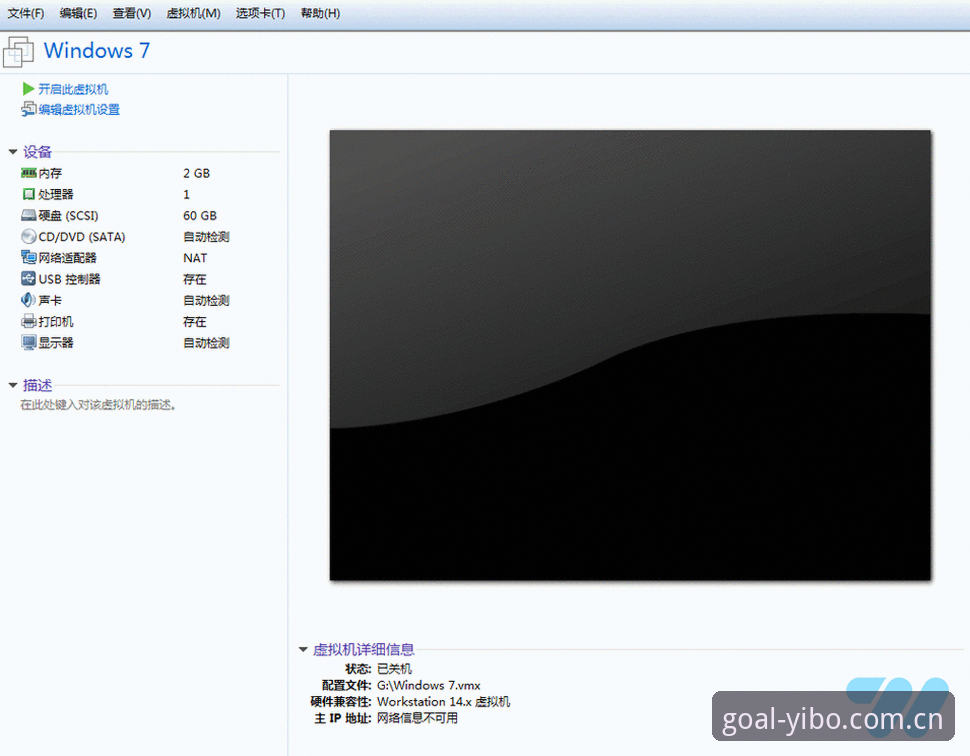
Task: Open the 编辑(E) menu
Action: point(78,13)
